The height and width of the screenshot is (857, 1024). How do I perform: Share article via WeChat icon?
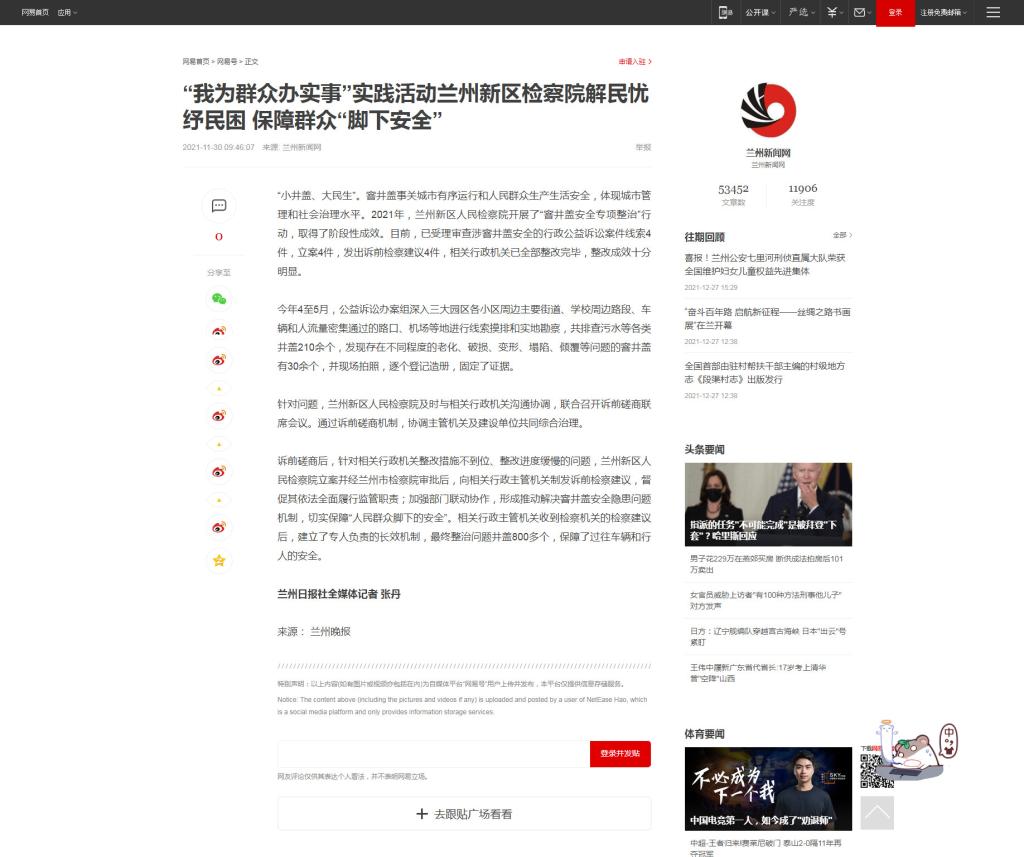pyautogui.click(x=218, y=298)
